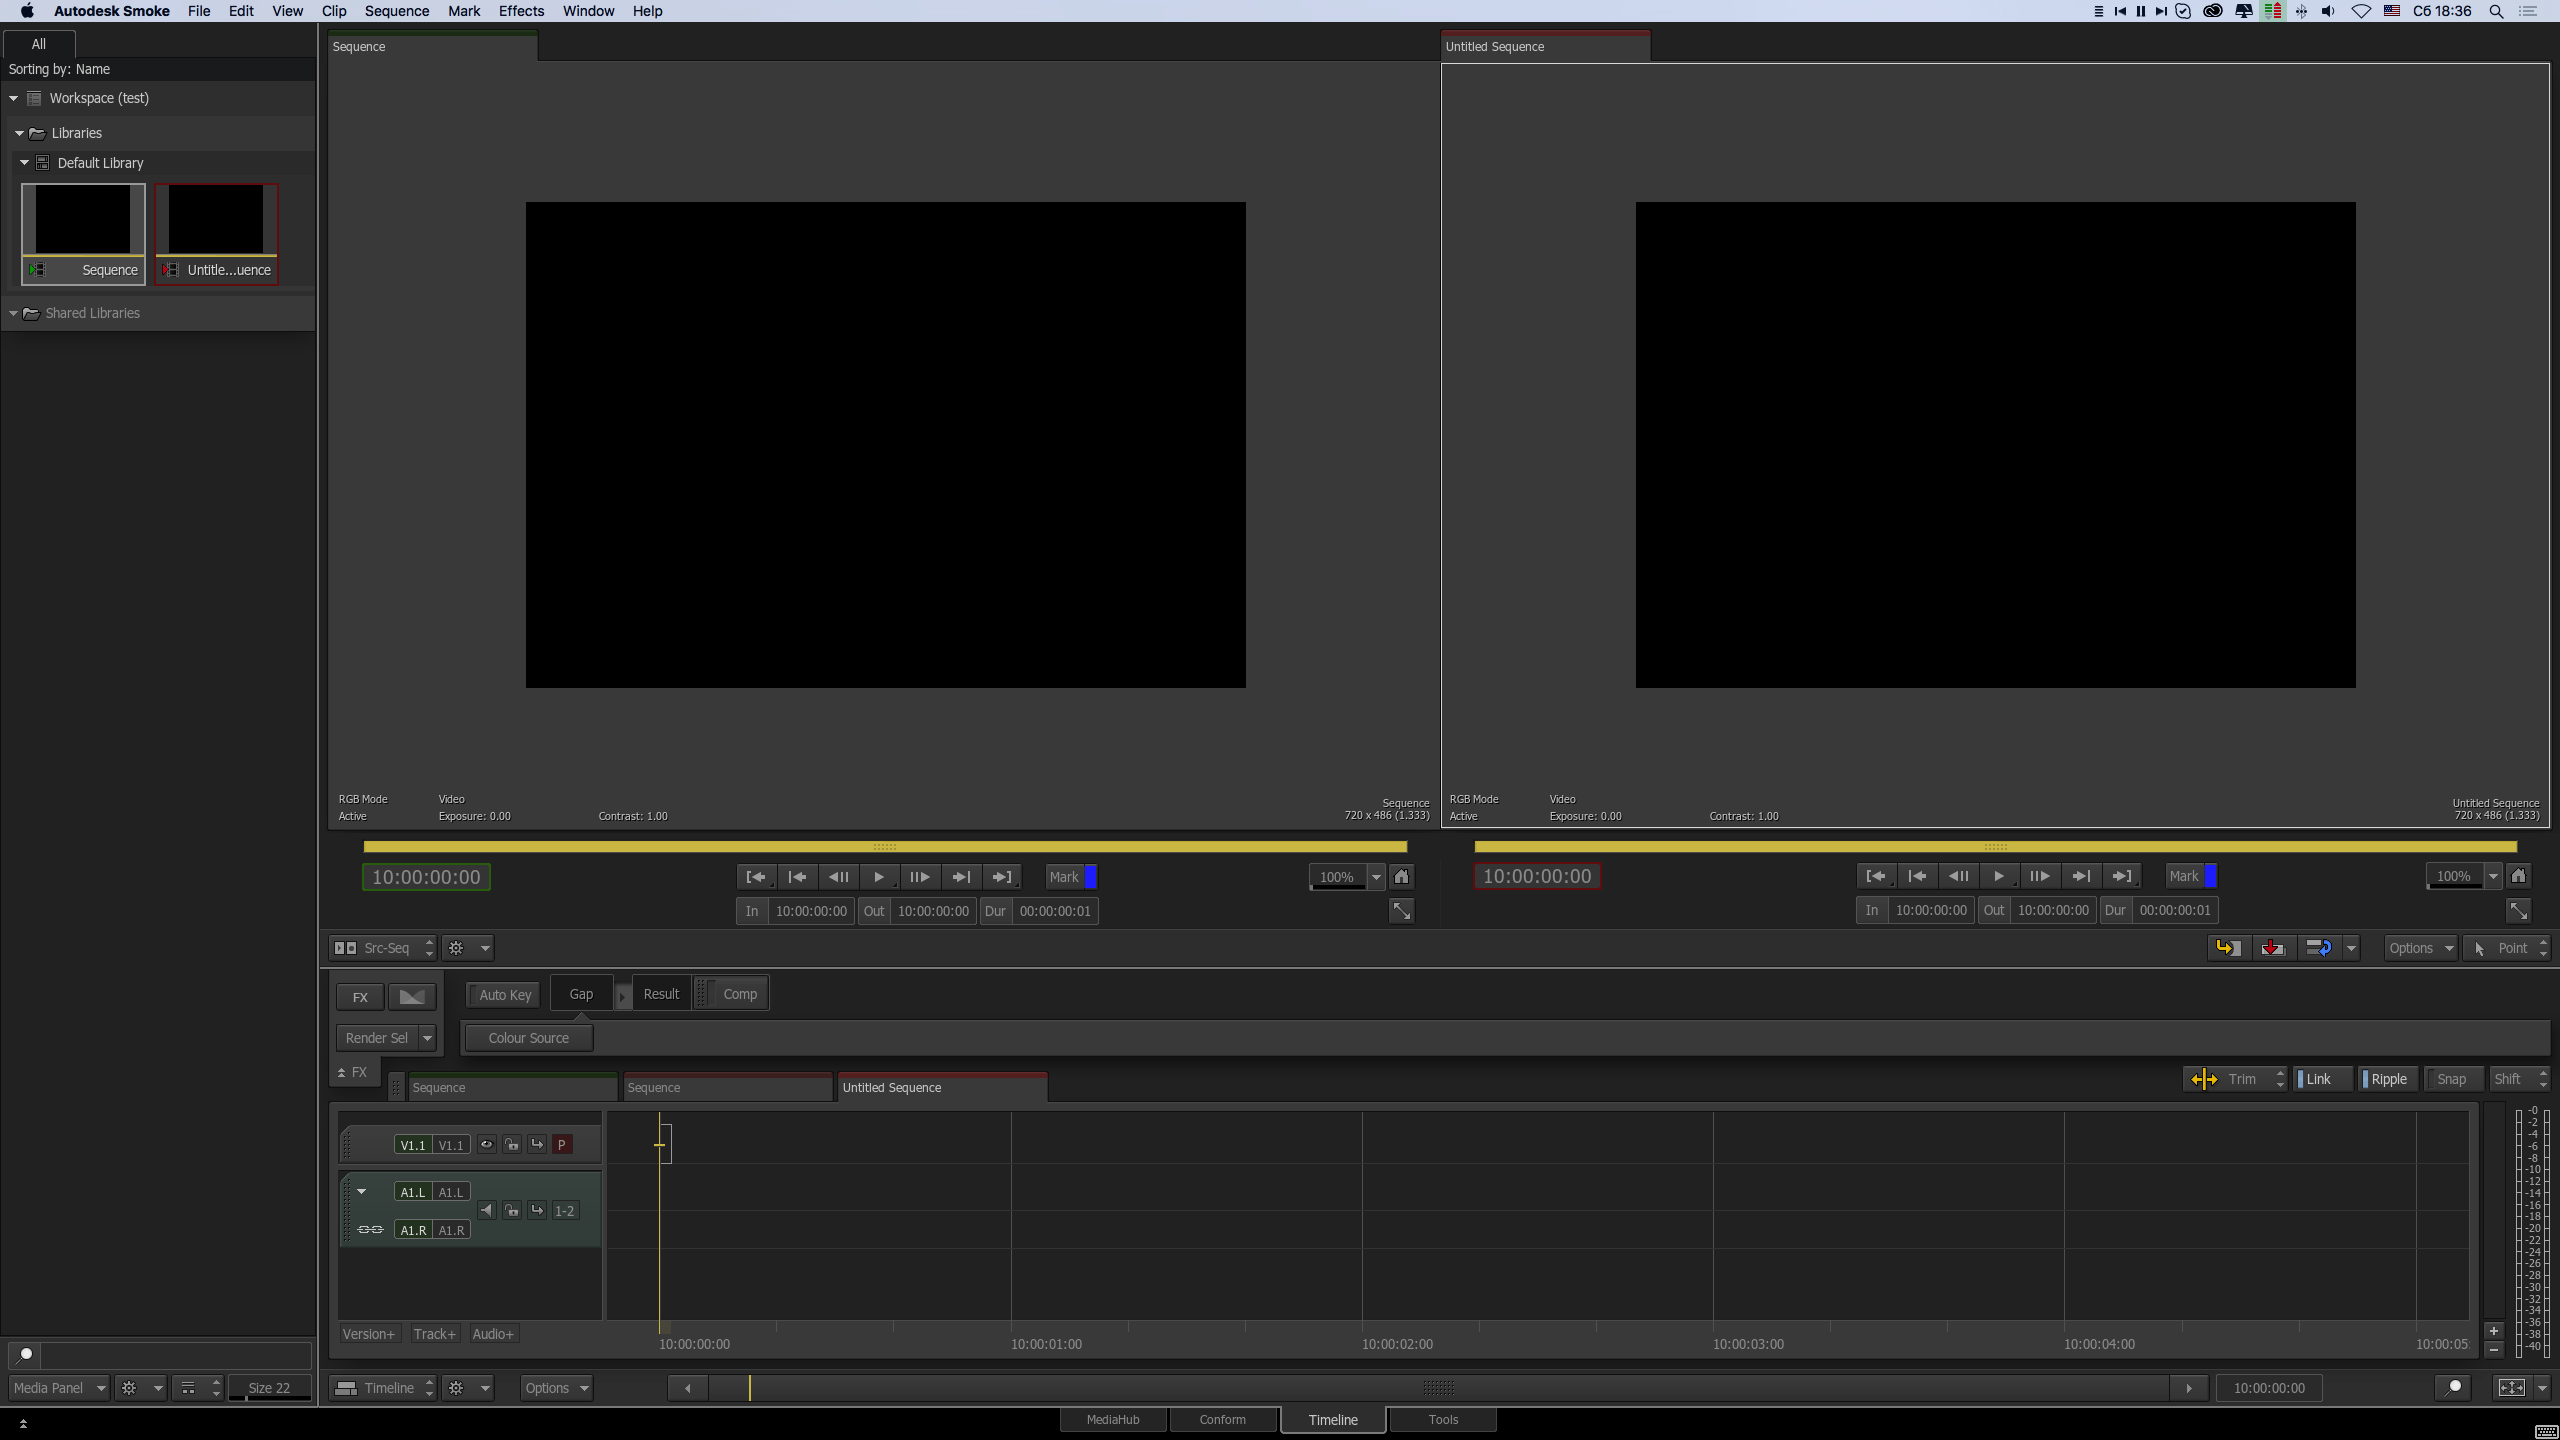Viewport: 2560px width, 1440px height.
Task: Open the Media Panel dropdown
Action: point(59,1388)
